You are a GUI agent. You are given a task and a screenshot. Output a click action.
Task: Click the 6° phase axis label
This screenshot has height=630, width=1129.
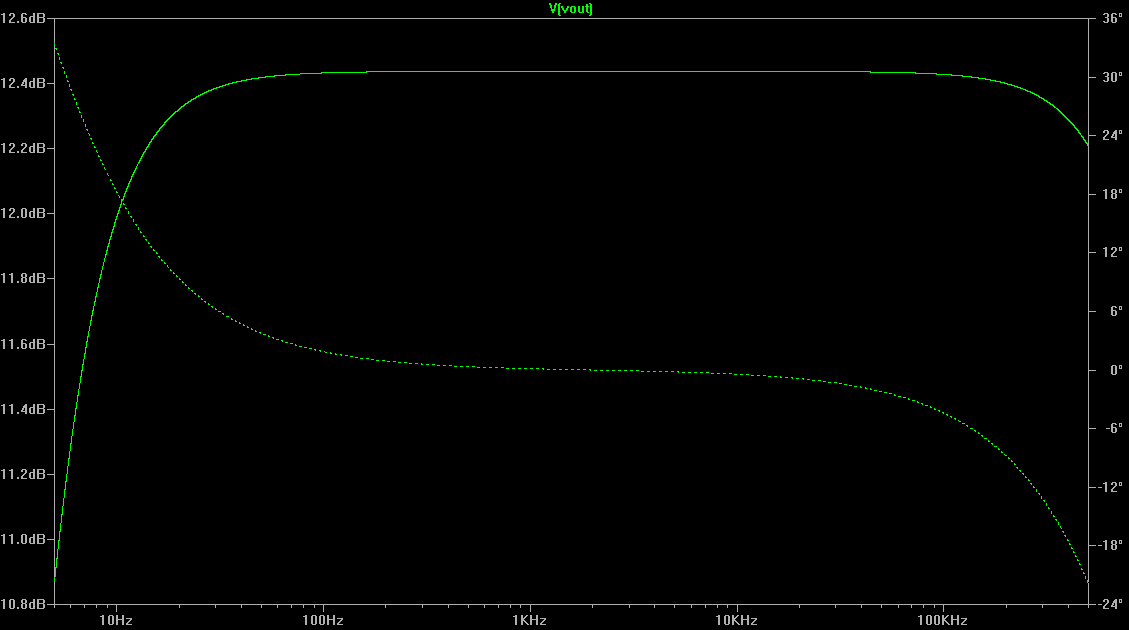point(1116,311)
